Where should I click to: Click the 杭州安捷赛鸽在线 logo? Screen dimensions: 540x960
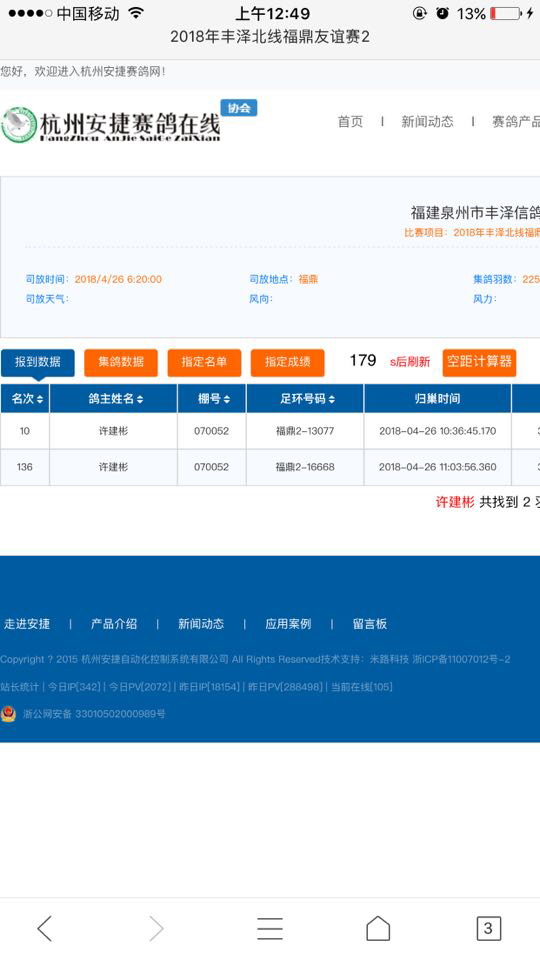tap(111, 124)
